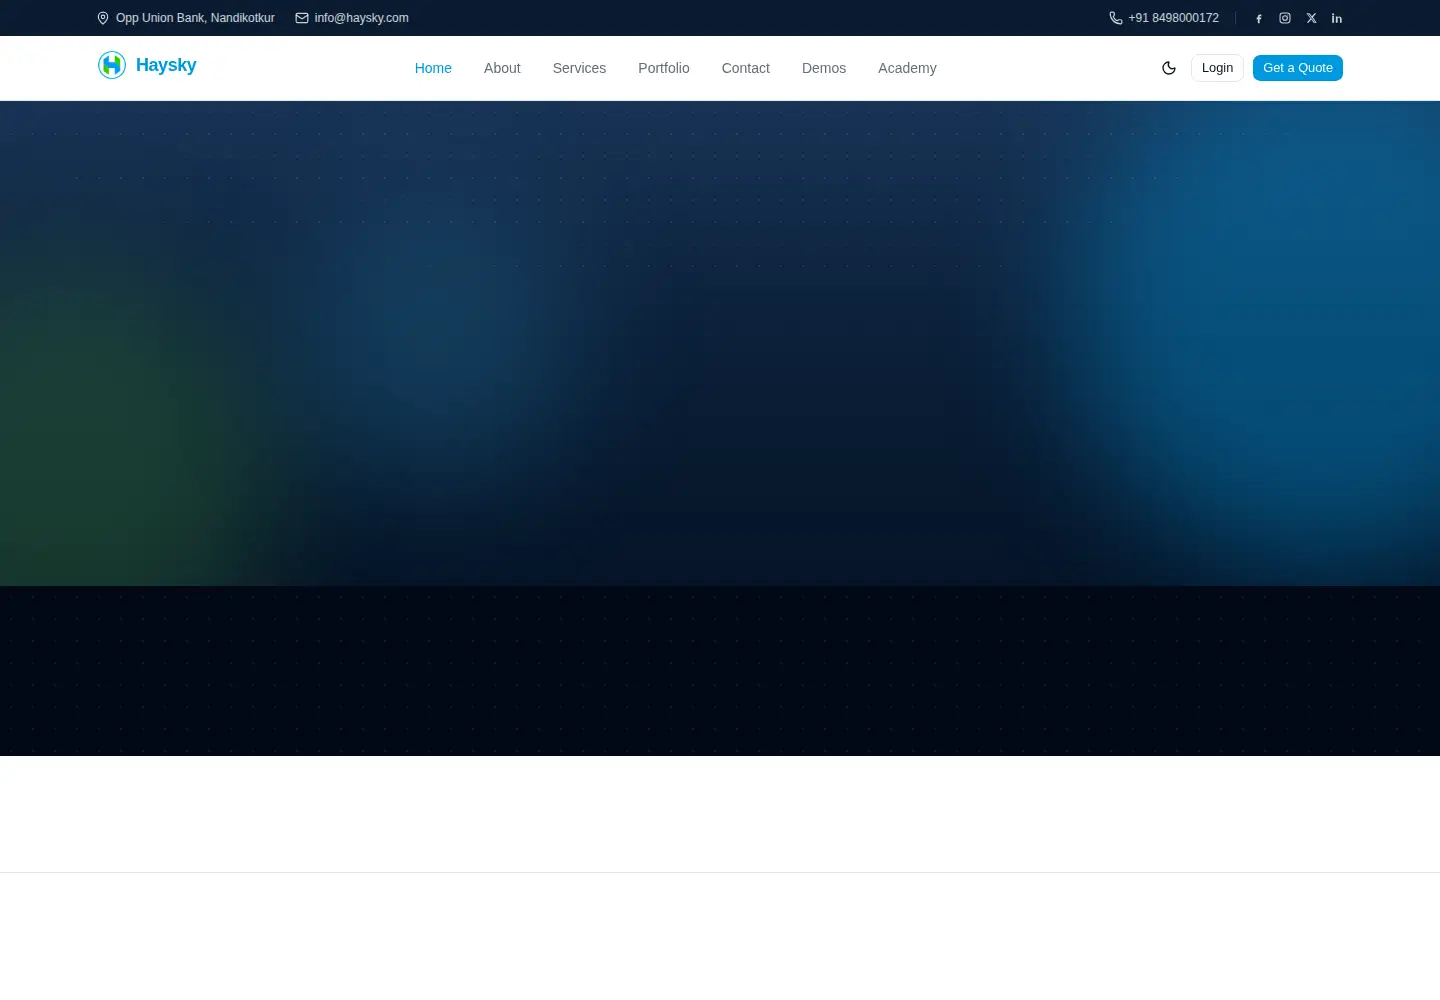The image size is (1440, 1000).
Task: Navigate to the Contact page
Action: [746, 68]
